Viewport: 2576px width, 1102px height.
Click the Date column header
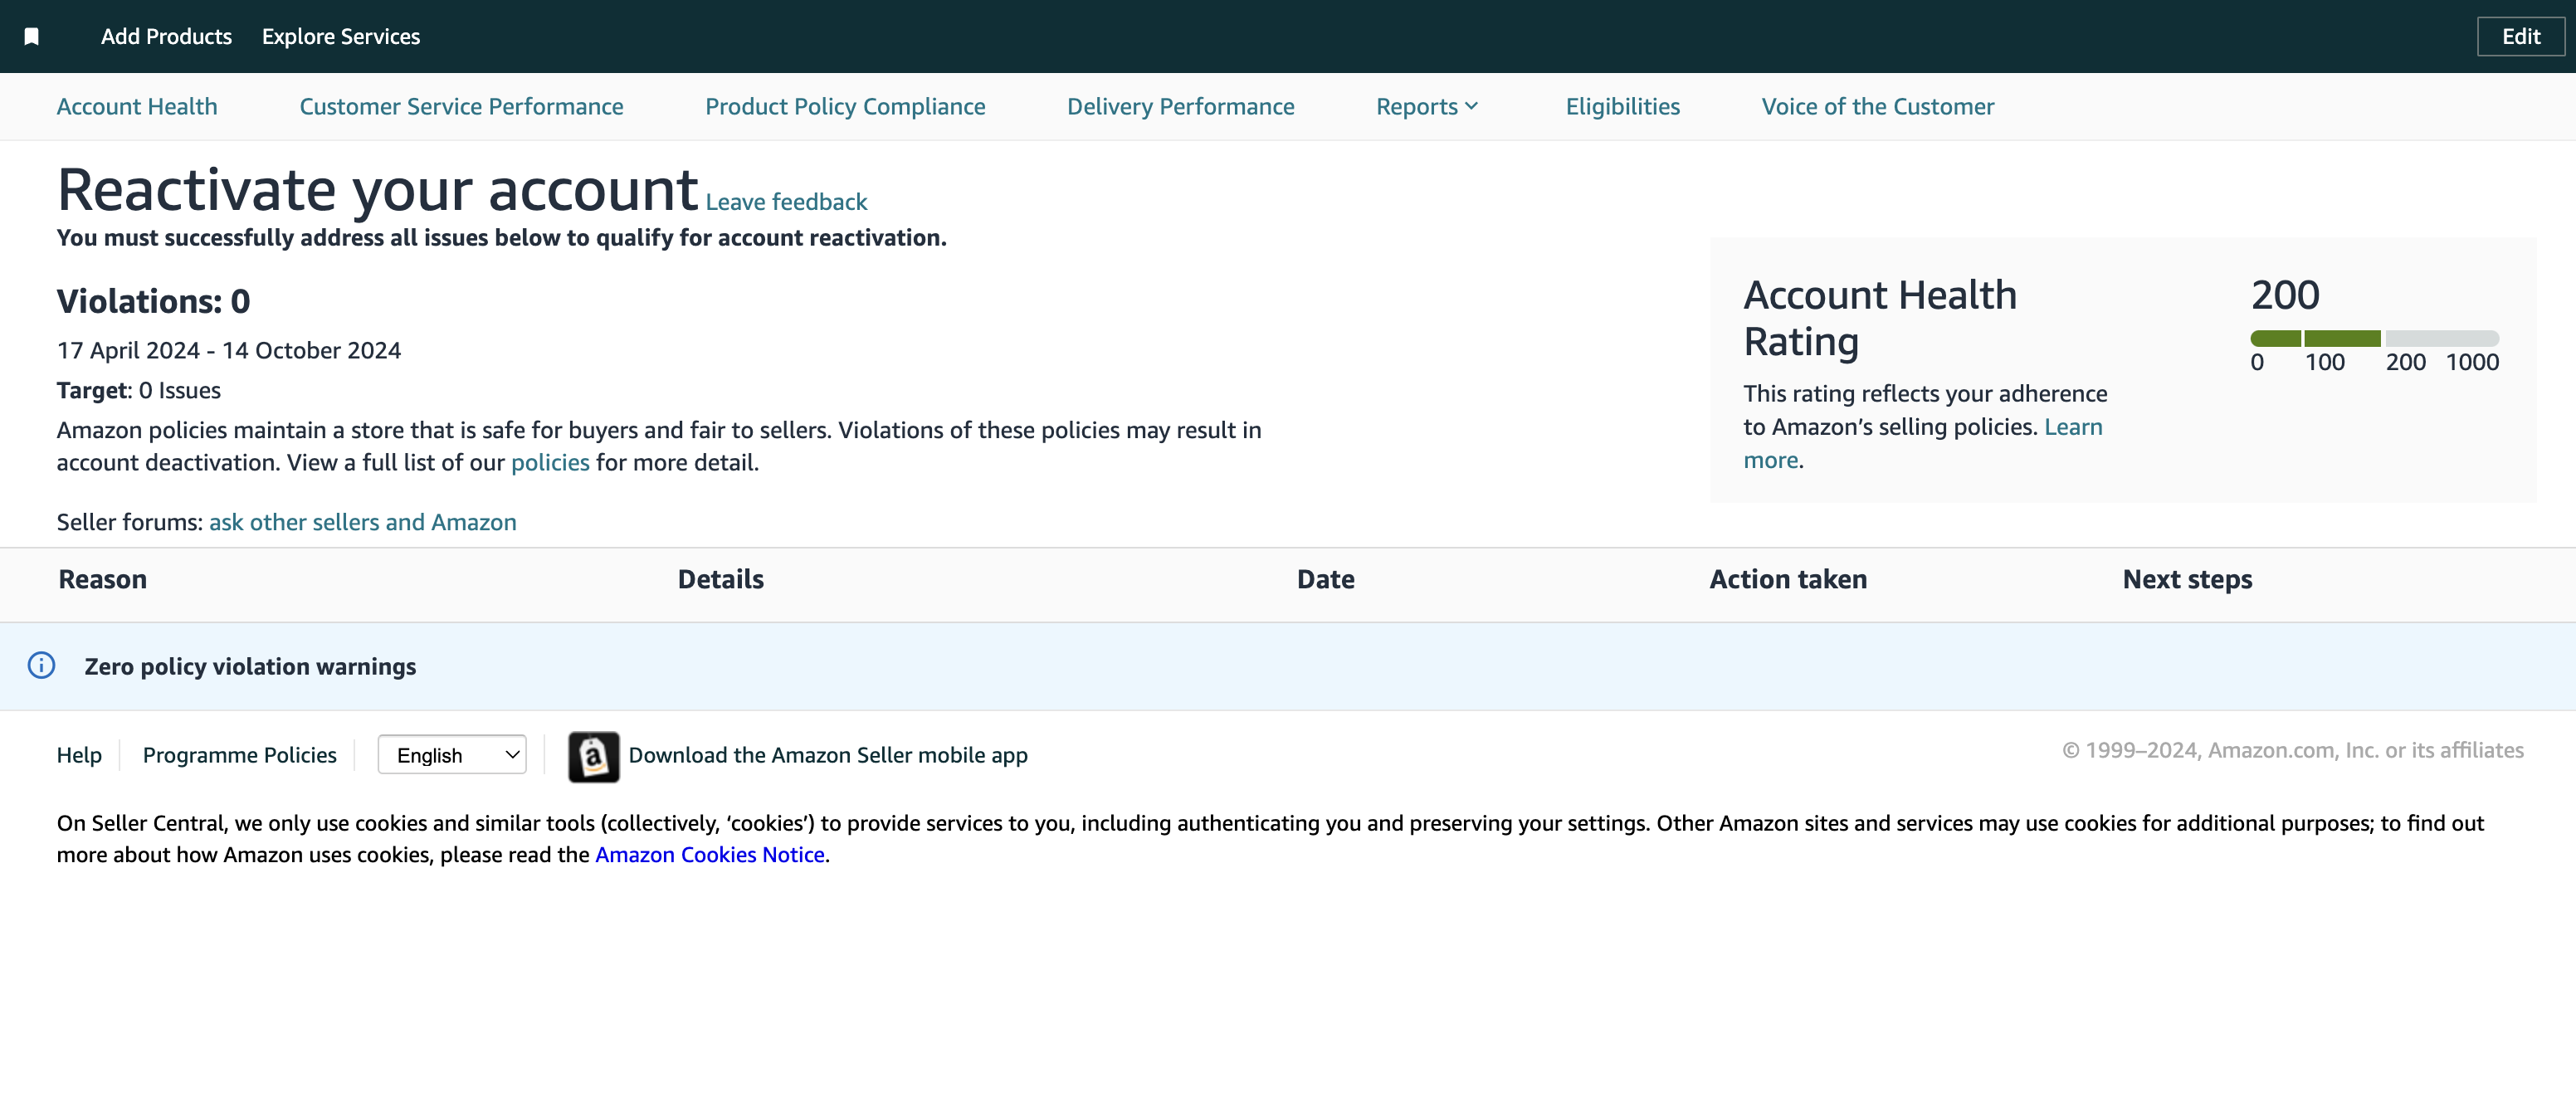click(x=1325, y=579)
